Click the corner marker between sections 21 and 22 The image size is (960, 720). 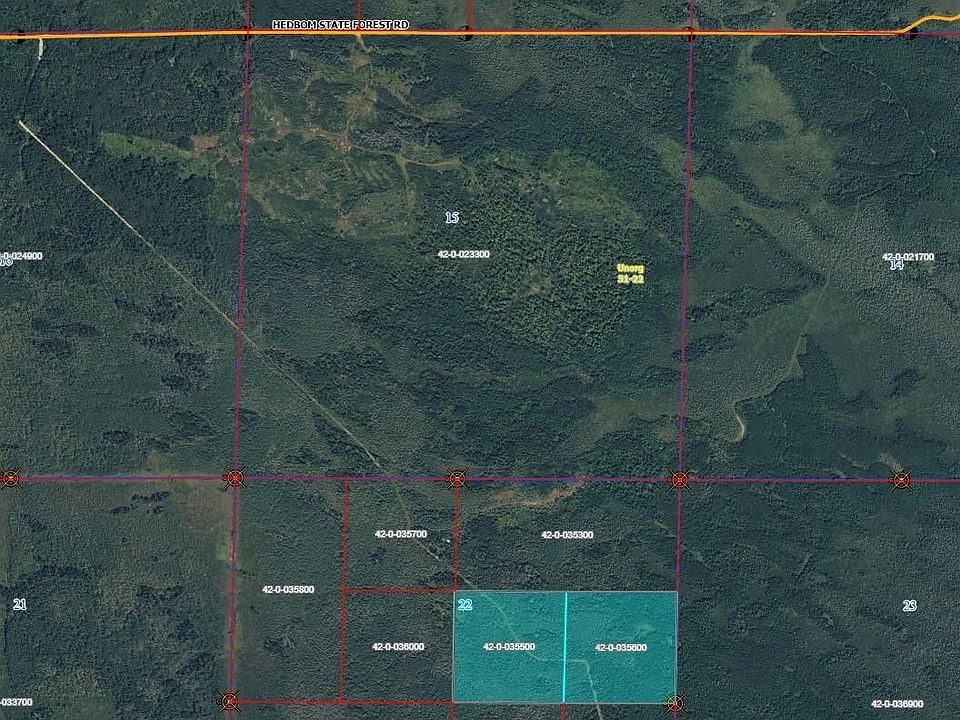[234, 478]
